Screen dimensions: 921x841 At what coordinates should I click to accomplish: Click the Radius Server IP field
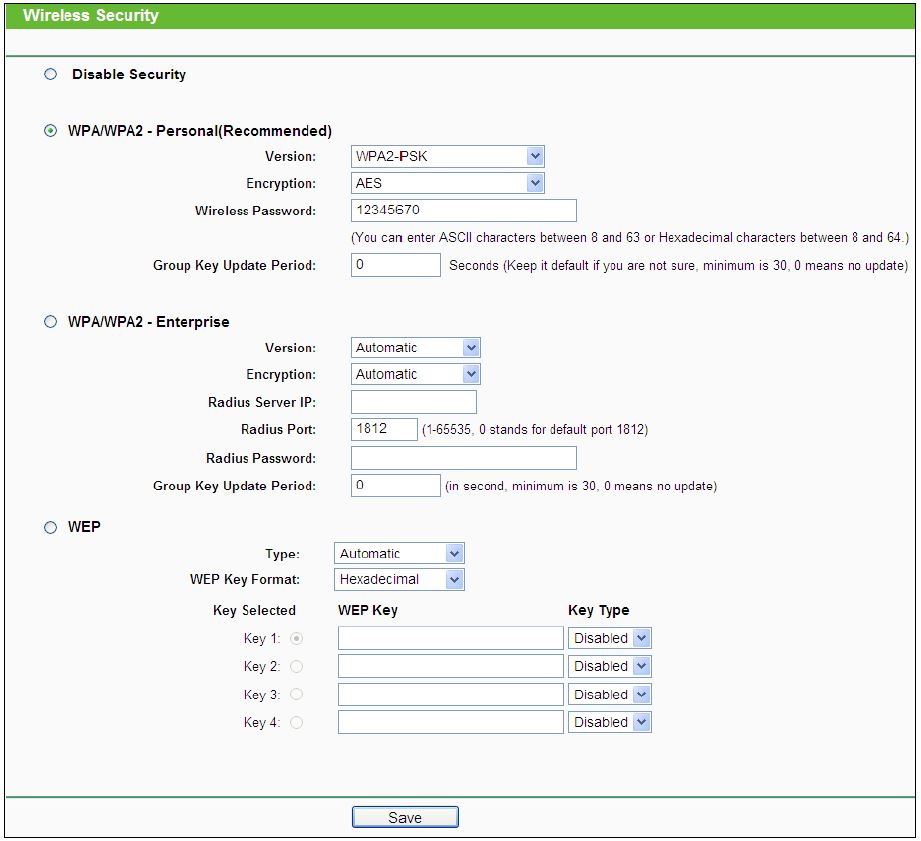tap(414, 402)
